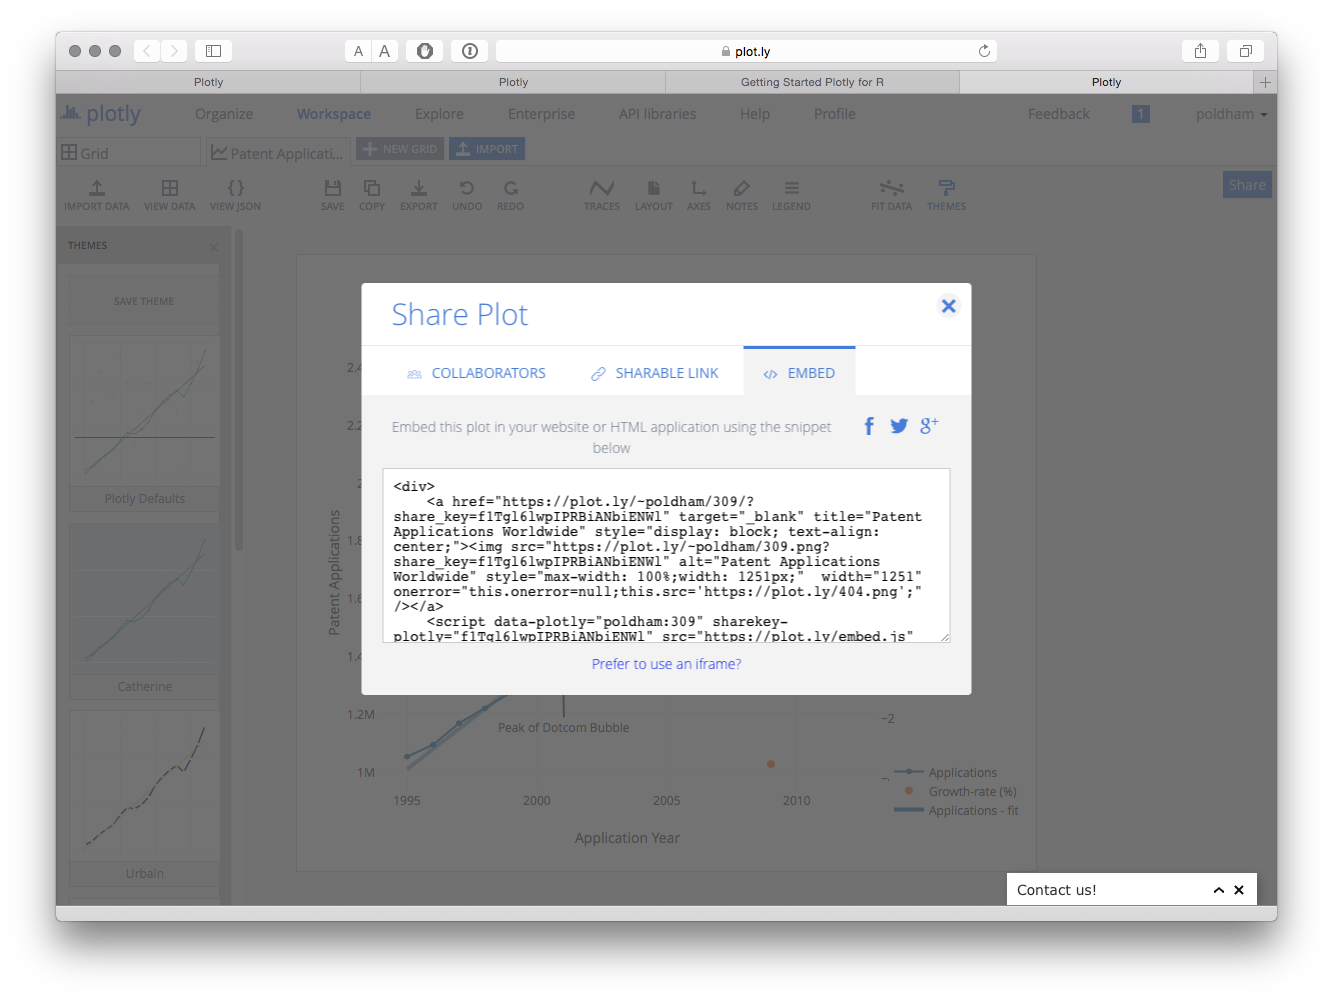
Task: Share plot on Google Plus
Action: point(929,426)
